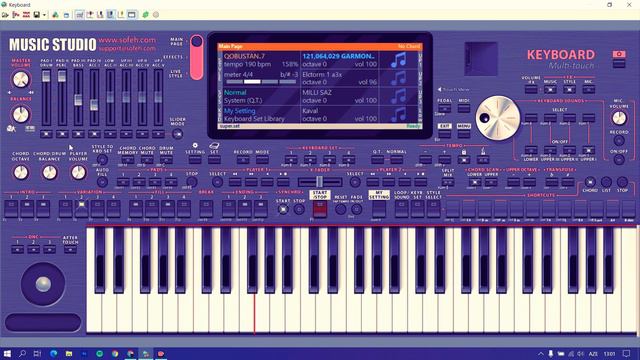Toggle the mic ON/OFF round button
The width and height of the screenshot is (640, 360).
[x=619, y=160]
